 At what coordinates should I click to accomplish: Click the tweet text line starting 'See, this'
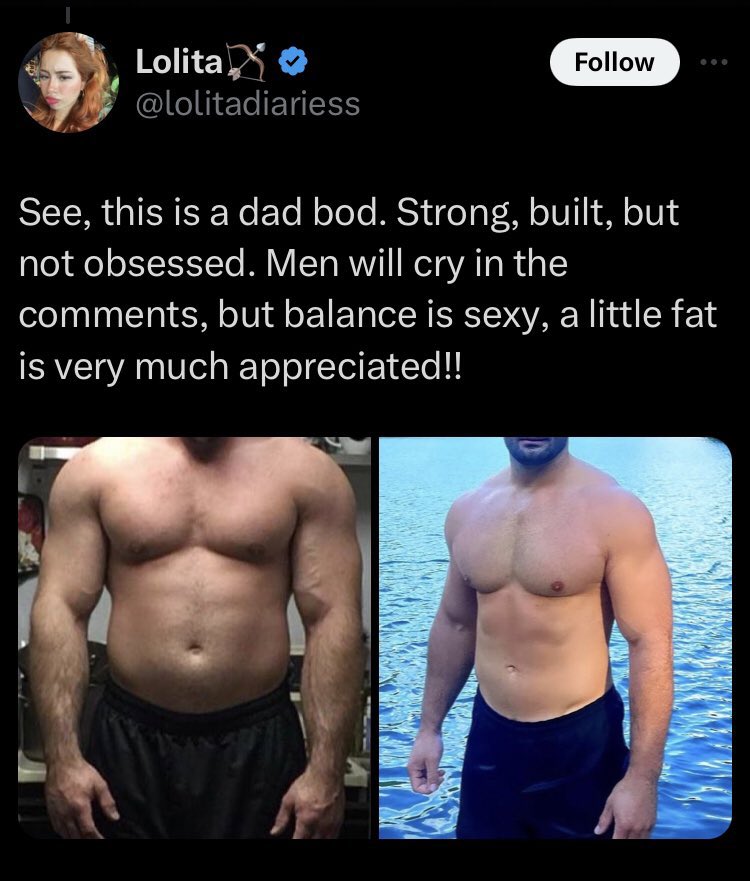349,212
